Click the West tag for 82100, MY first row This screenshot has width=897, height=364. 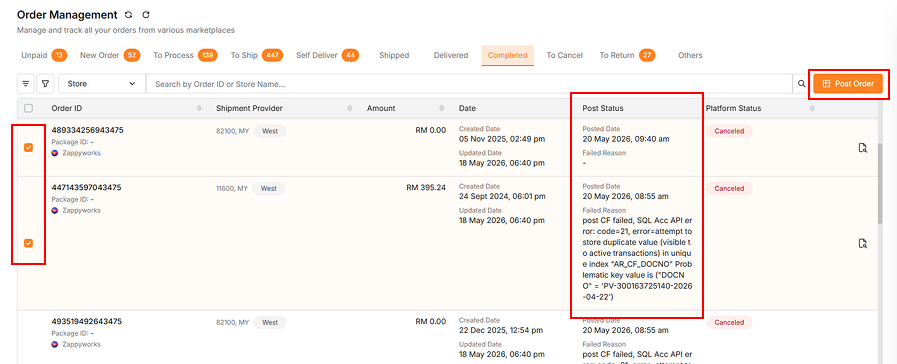coord(270,131)
